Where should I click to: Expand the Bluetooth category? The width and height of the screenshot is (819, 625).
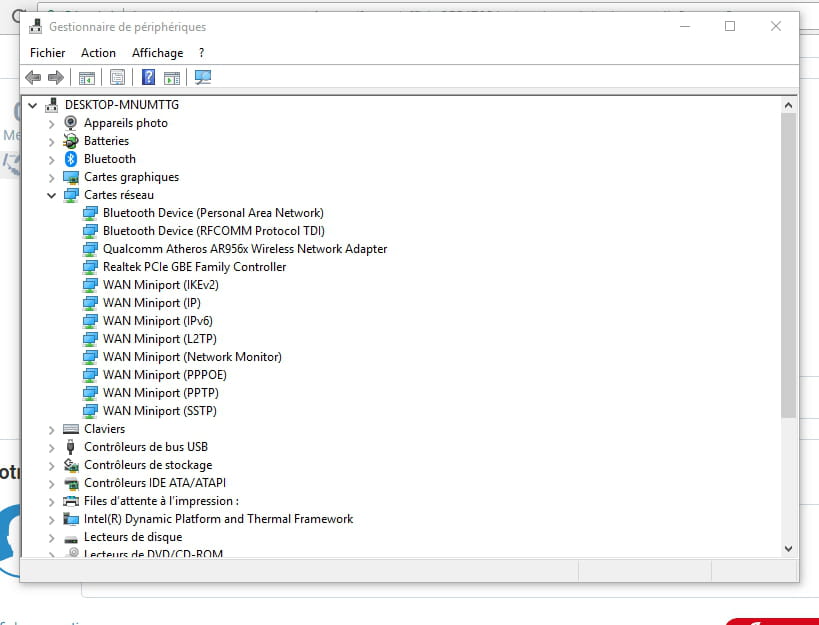(51, 160)
